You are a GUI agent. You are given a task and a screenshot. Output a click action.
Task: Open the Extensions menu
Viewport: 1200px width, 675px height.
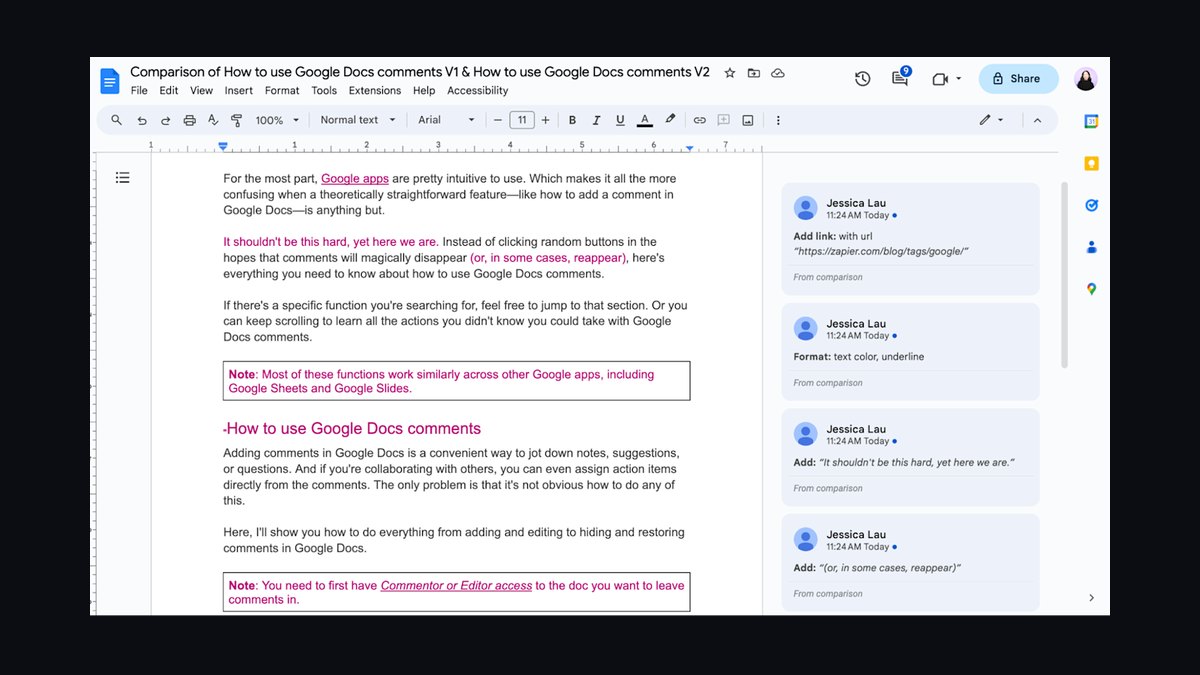click(375, 90)
